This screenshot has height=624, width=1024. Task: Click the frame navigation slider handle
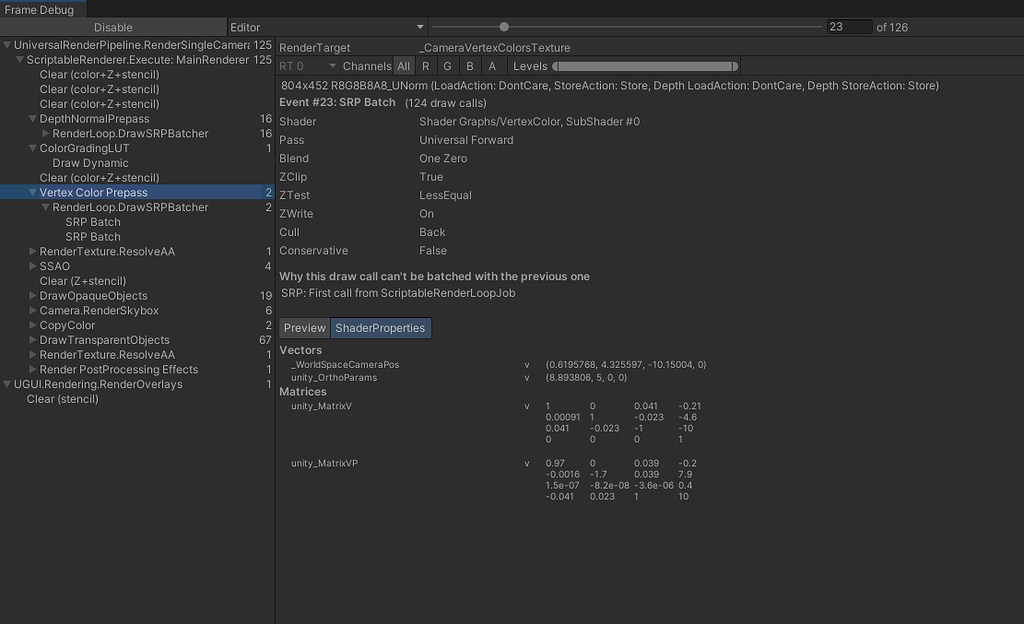(x=503, y=27)
